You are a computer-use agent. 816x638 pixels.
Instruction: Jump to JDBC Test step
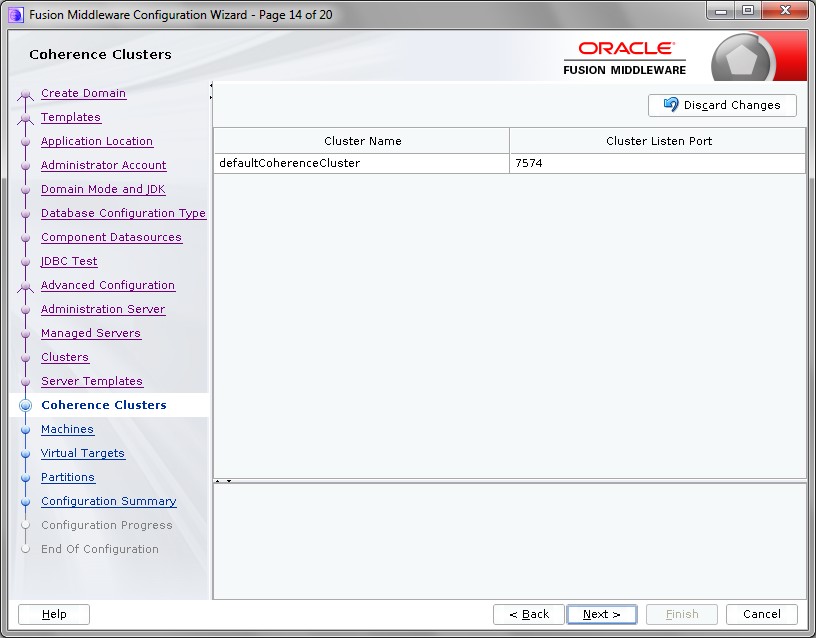69,261
